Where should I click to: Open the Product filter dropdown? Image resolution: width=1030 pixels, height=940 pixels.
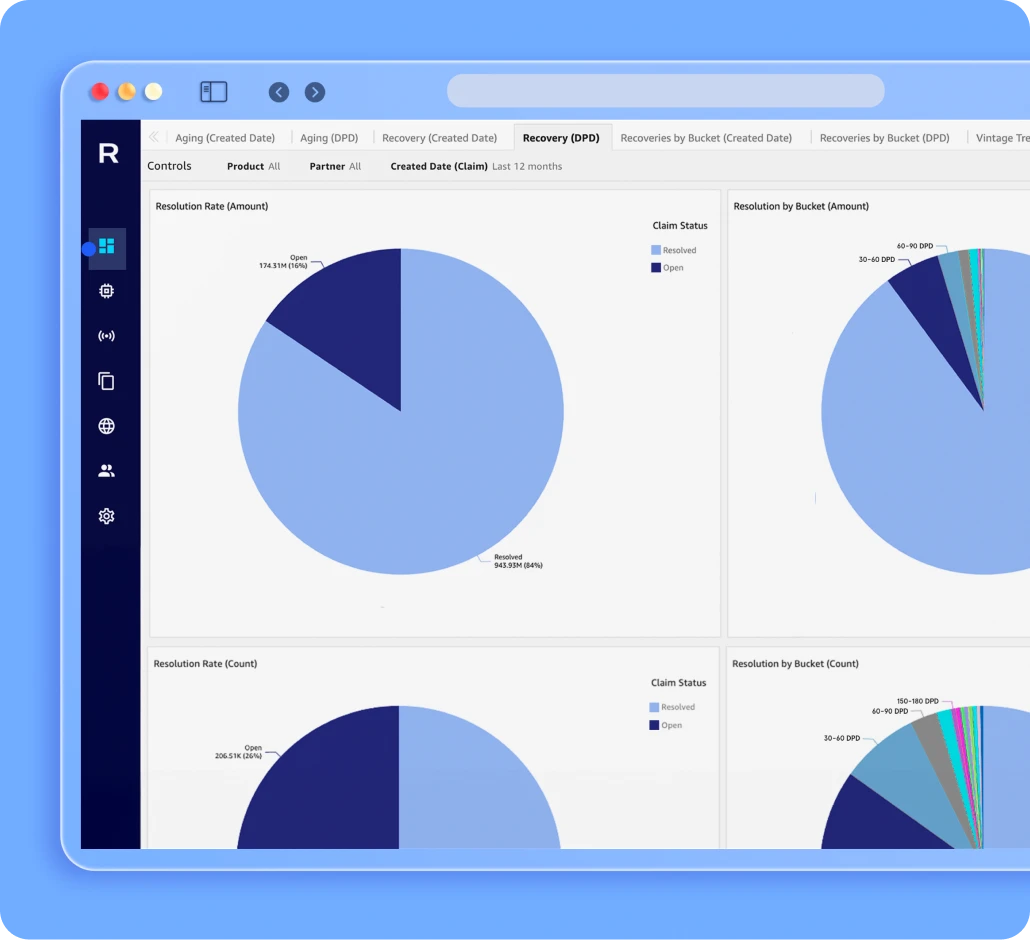click(254, 166)
